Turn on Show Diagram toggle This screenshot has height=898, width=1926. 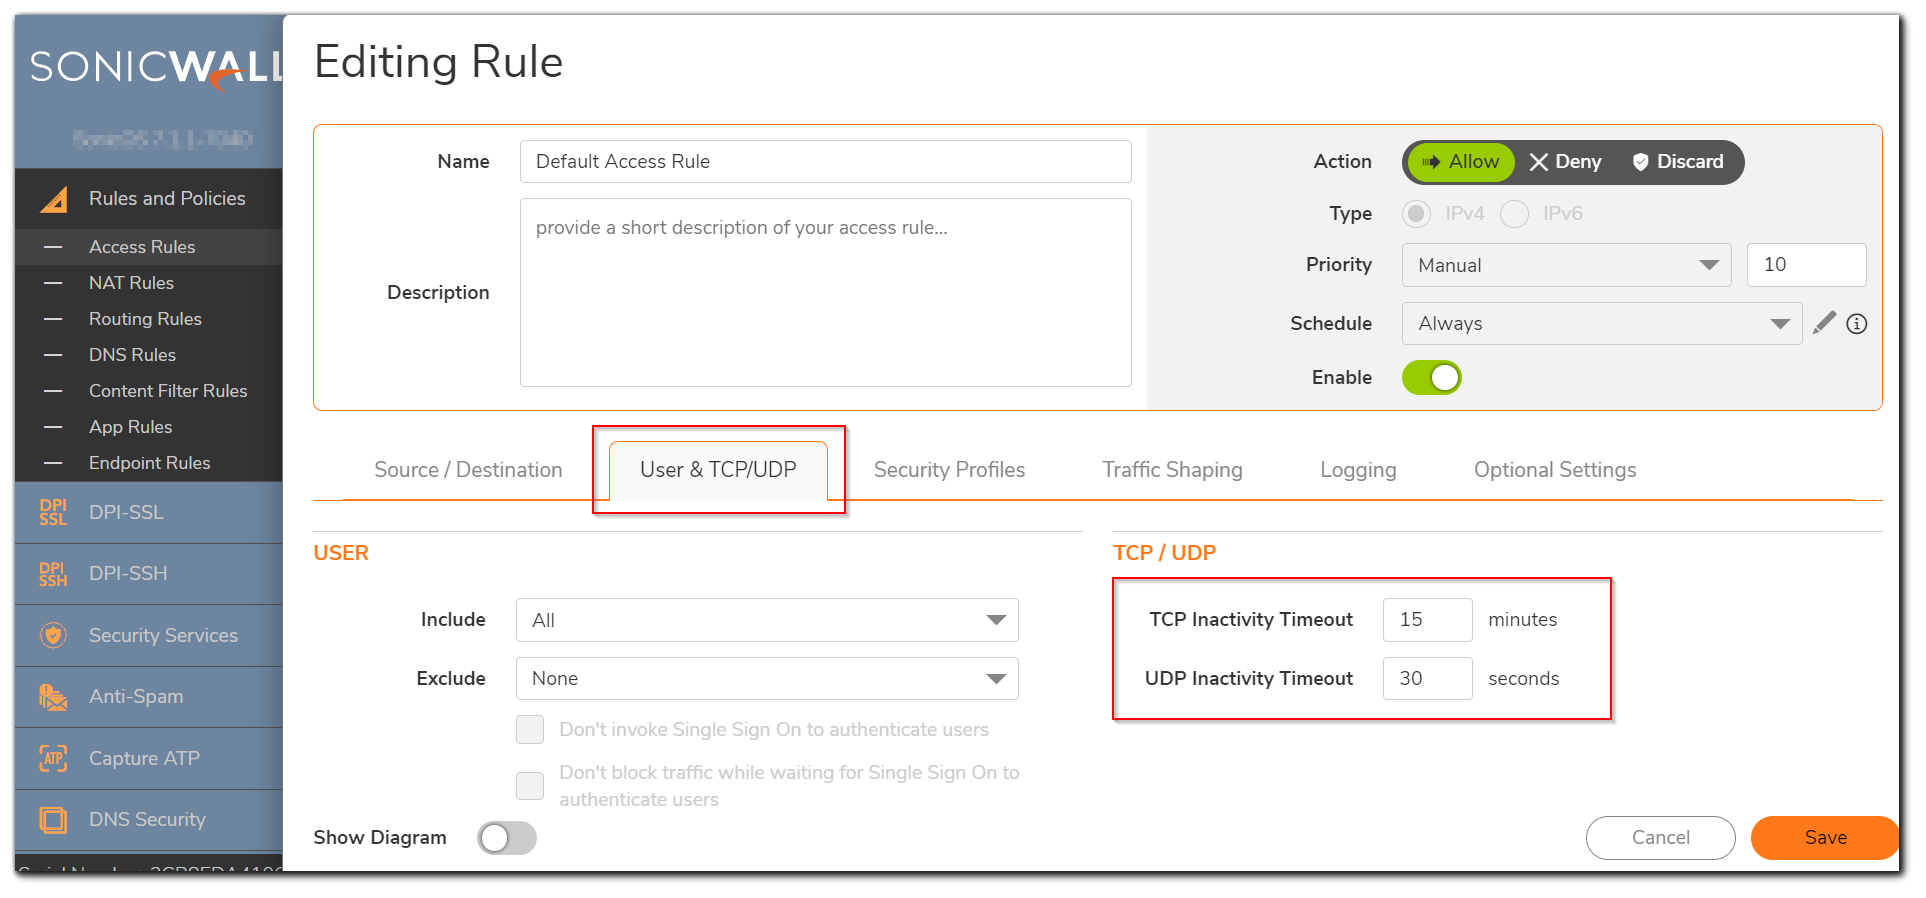coord(507,838)
